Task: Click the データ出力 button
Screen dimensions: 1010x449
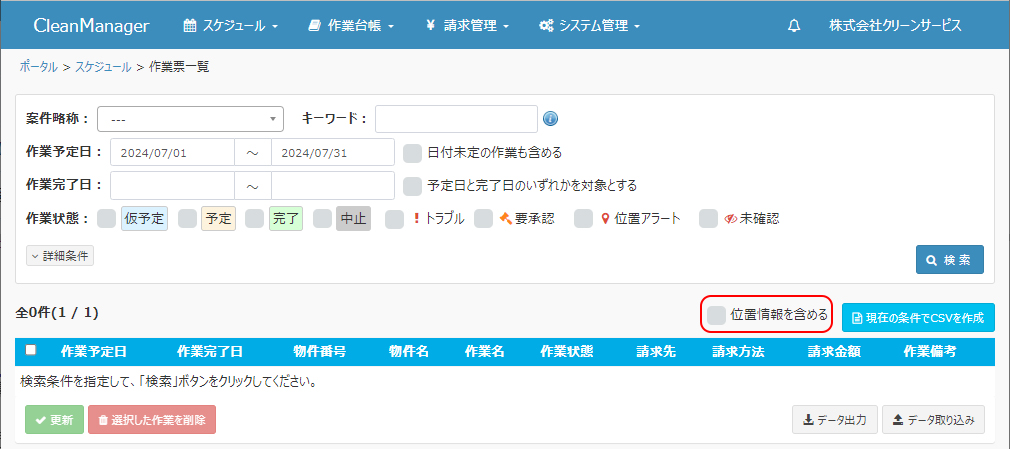Action: pyautogui.click(x=835, y=420)
